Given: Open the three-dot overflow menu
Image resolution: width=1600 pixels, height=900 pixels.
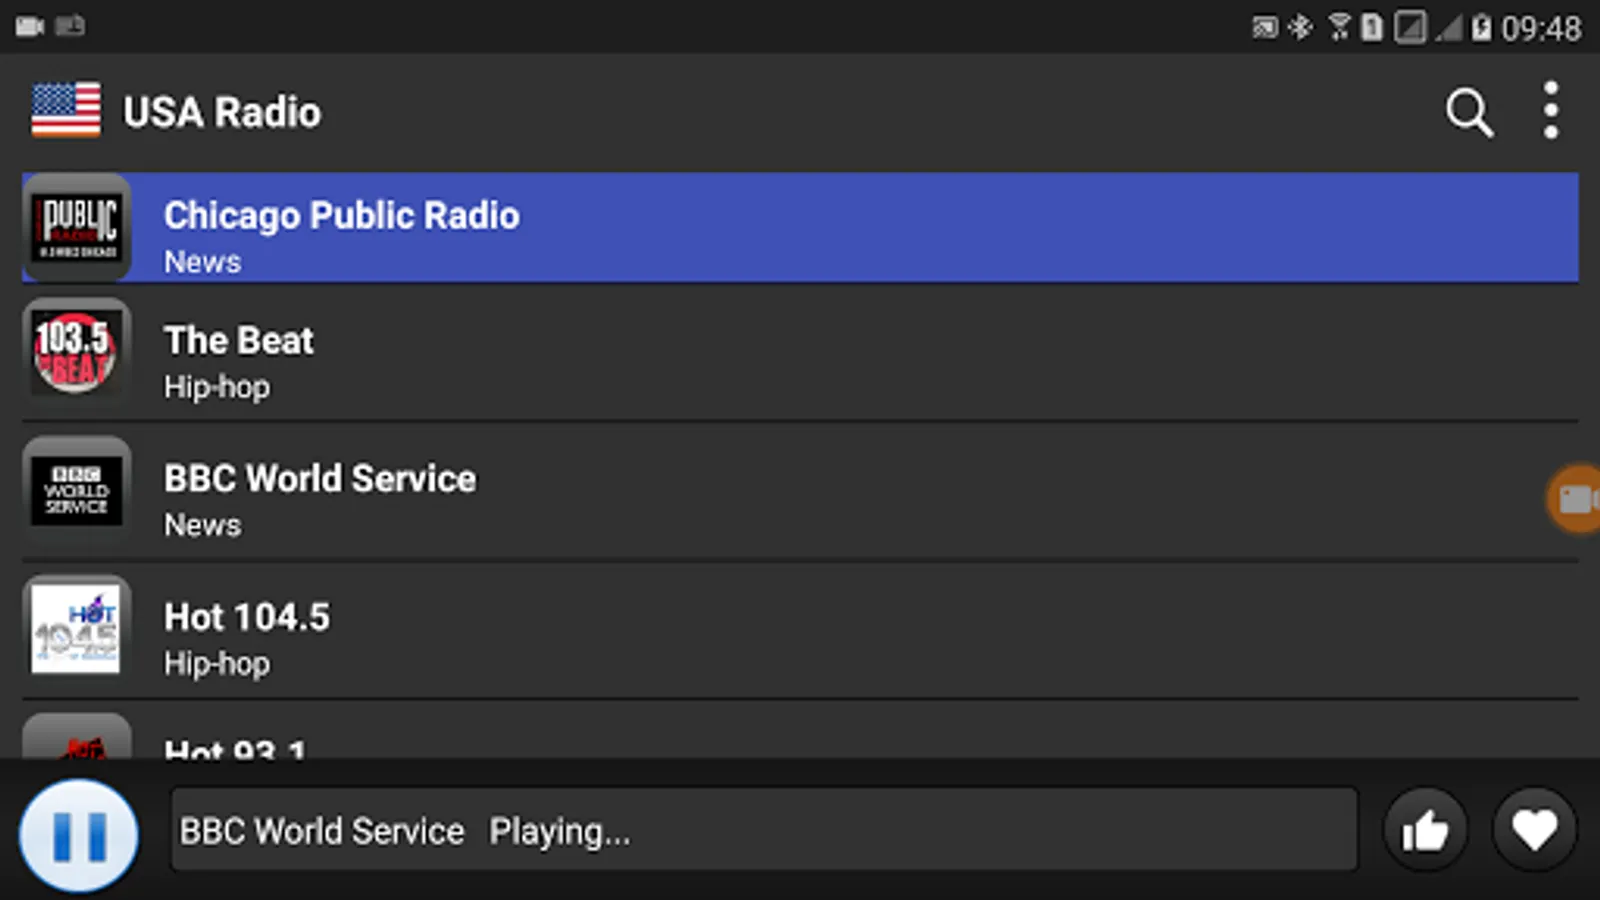Looking at the screenshot, I should click(1550, 110).
